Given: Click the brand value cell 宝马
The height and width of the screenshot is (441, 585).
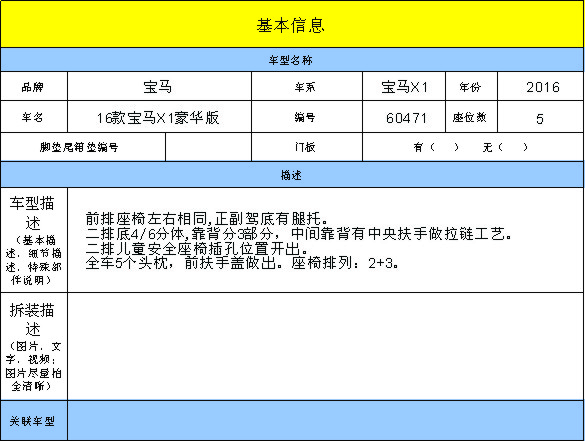Looking at the screenshot, I should [159, 87].
